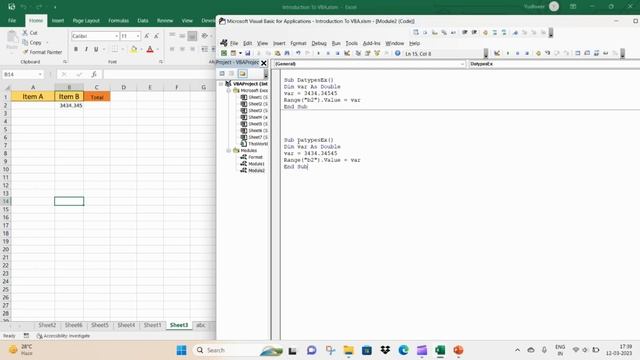
Task: Click the orange Total header cell
Action: pos(97,97)
